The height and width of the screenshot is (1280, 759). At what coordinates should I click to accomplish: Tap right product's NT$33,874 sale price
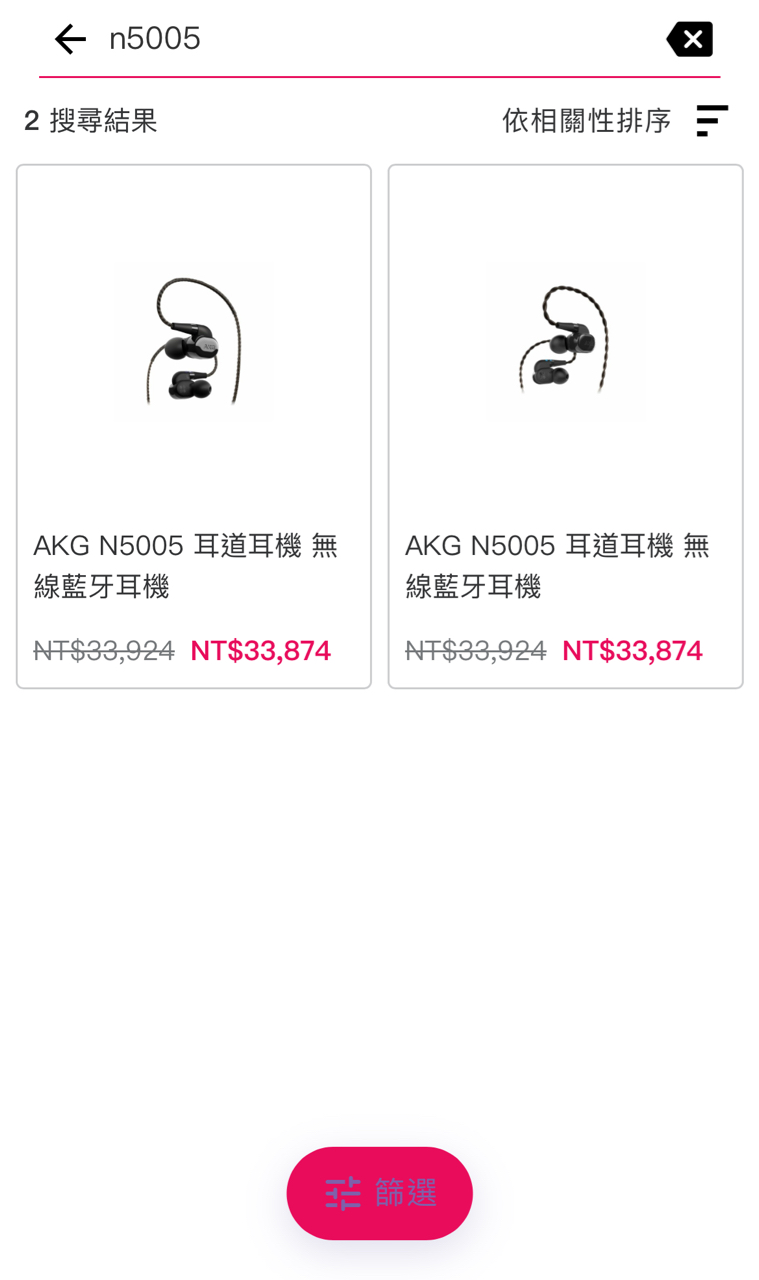pos(632,651)
